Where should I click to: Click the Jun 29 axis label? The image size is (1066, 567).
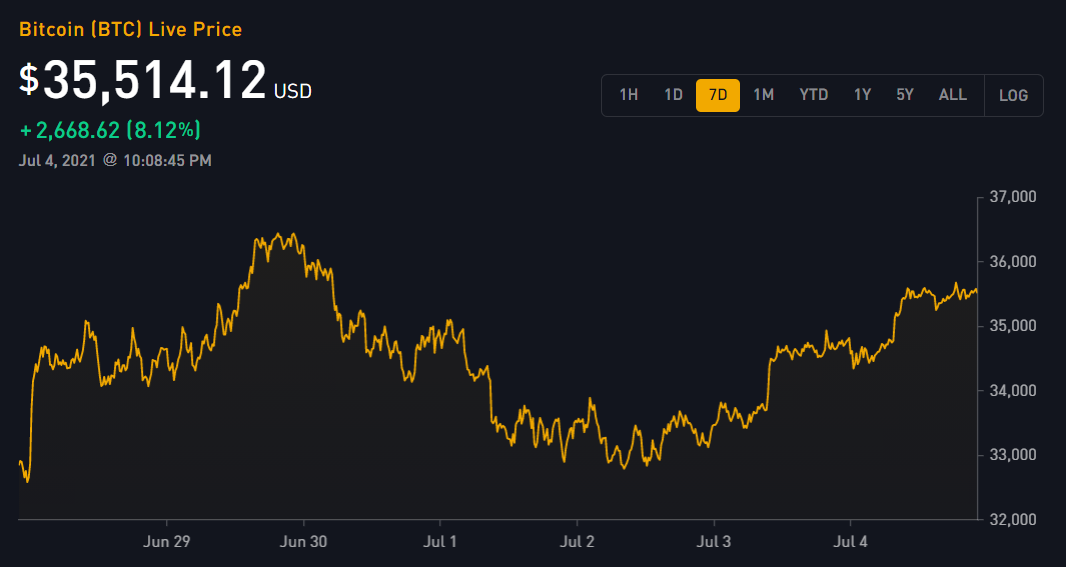point(167,542)
